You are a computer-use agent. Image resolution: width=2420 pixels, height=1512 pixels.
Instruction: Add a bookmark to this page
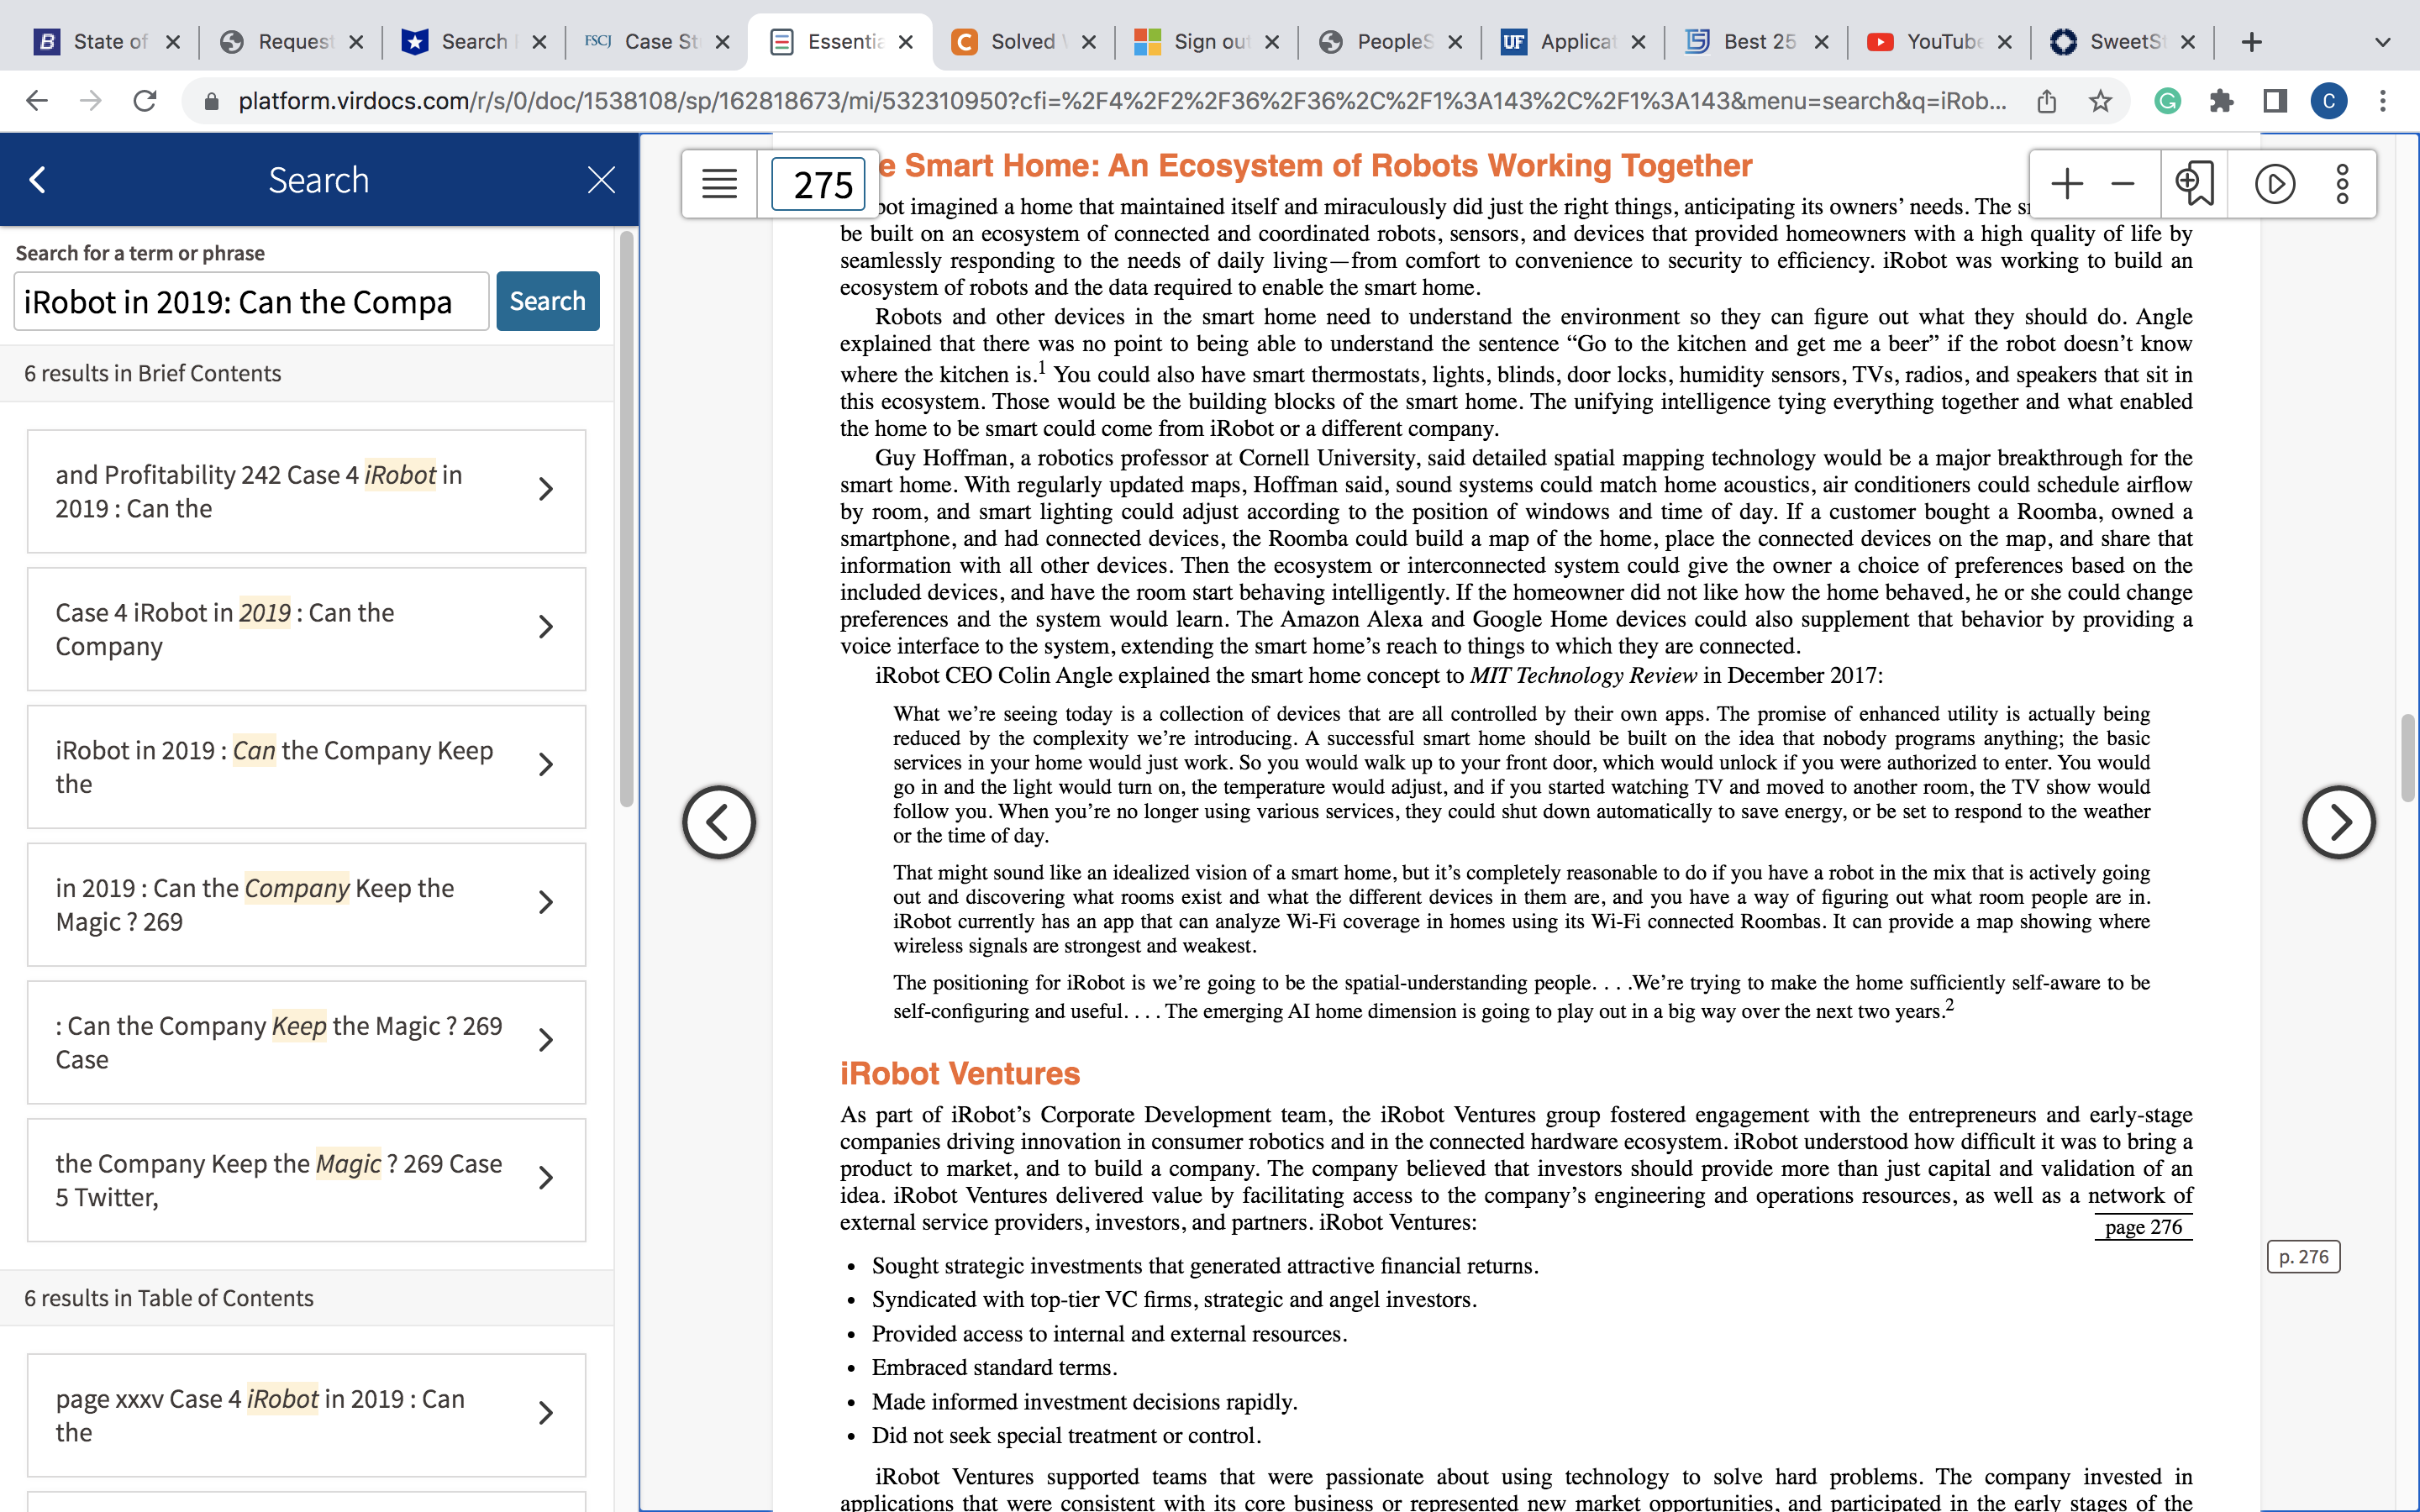pos(2195,184)
